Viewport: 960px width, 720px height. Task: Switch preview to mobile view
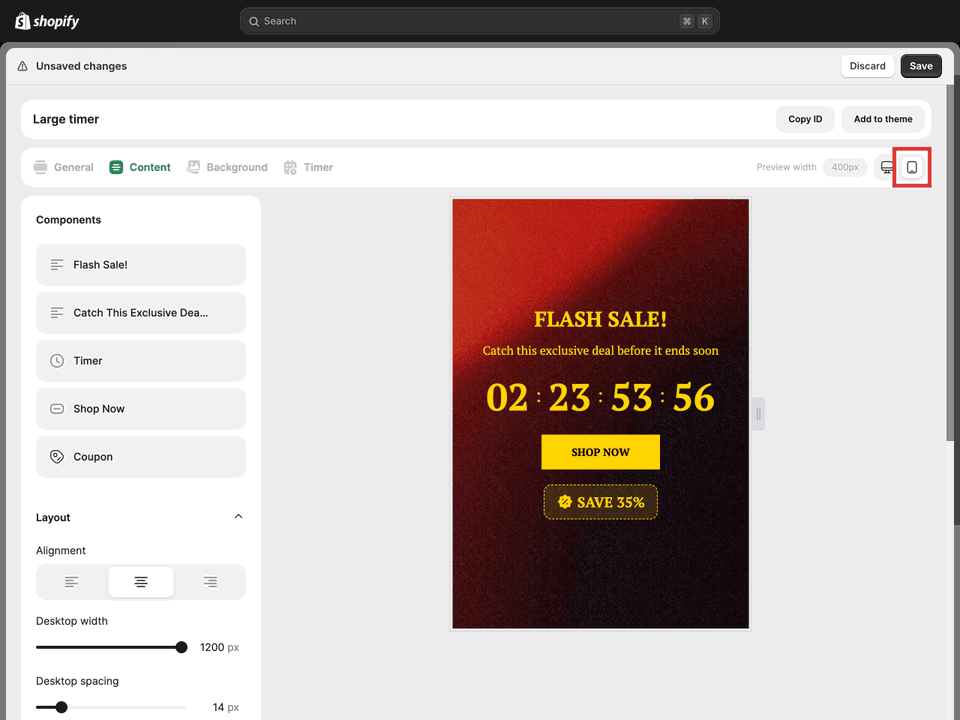click(x=911, y=167)
